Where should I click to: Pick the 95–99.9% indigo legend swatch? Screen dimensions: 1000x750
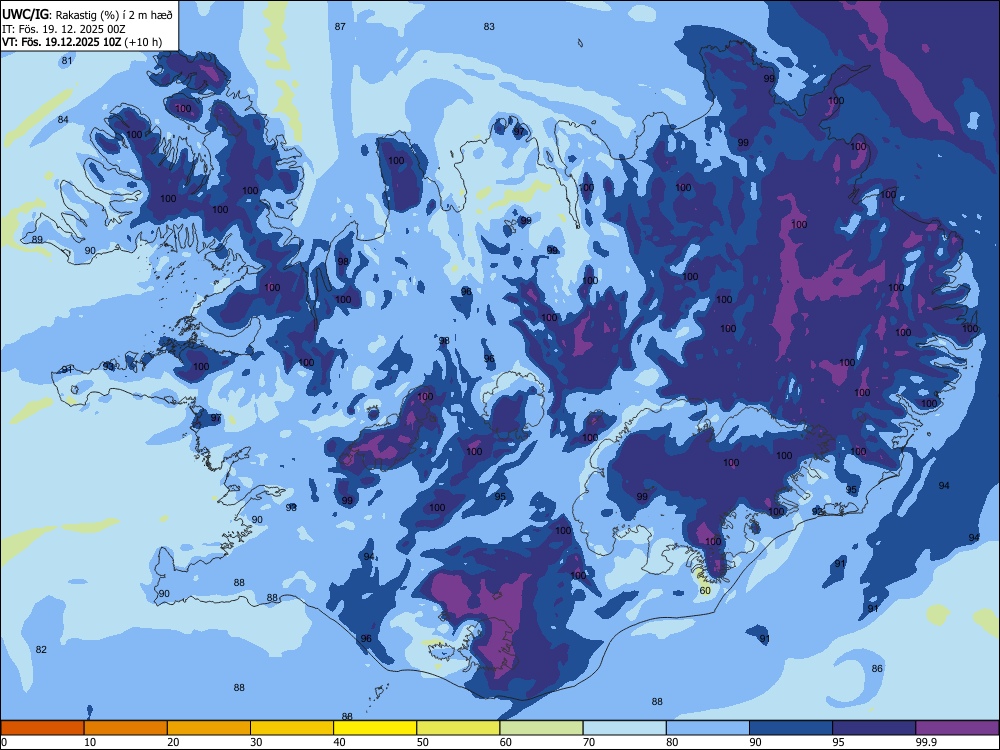[x=874, y=728]
